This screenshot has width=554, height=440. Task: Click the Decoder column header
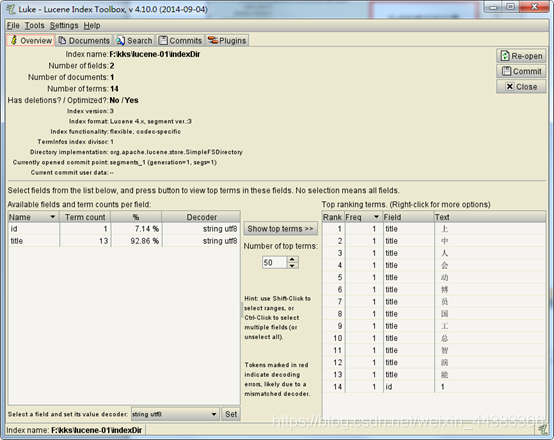coord(201,217)
